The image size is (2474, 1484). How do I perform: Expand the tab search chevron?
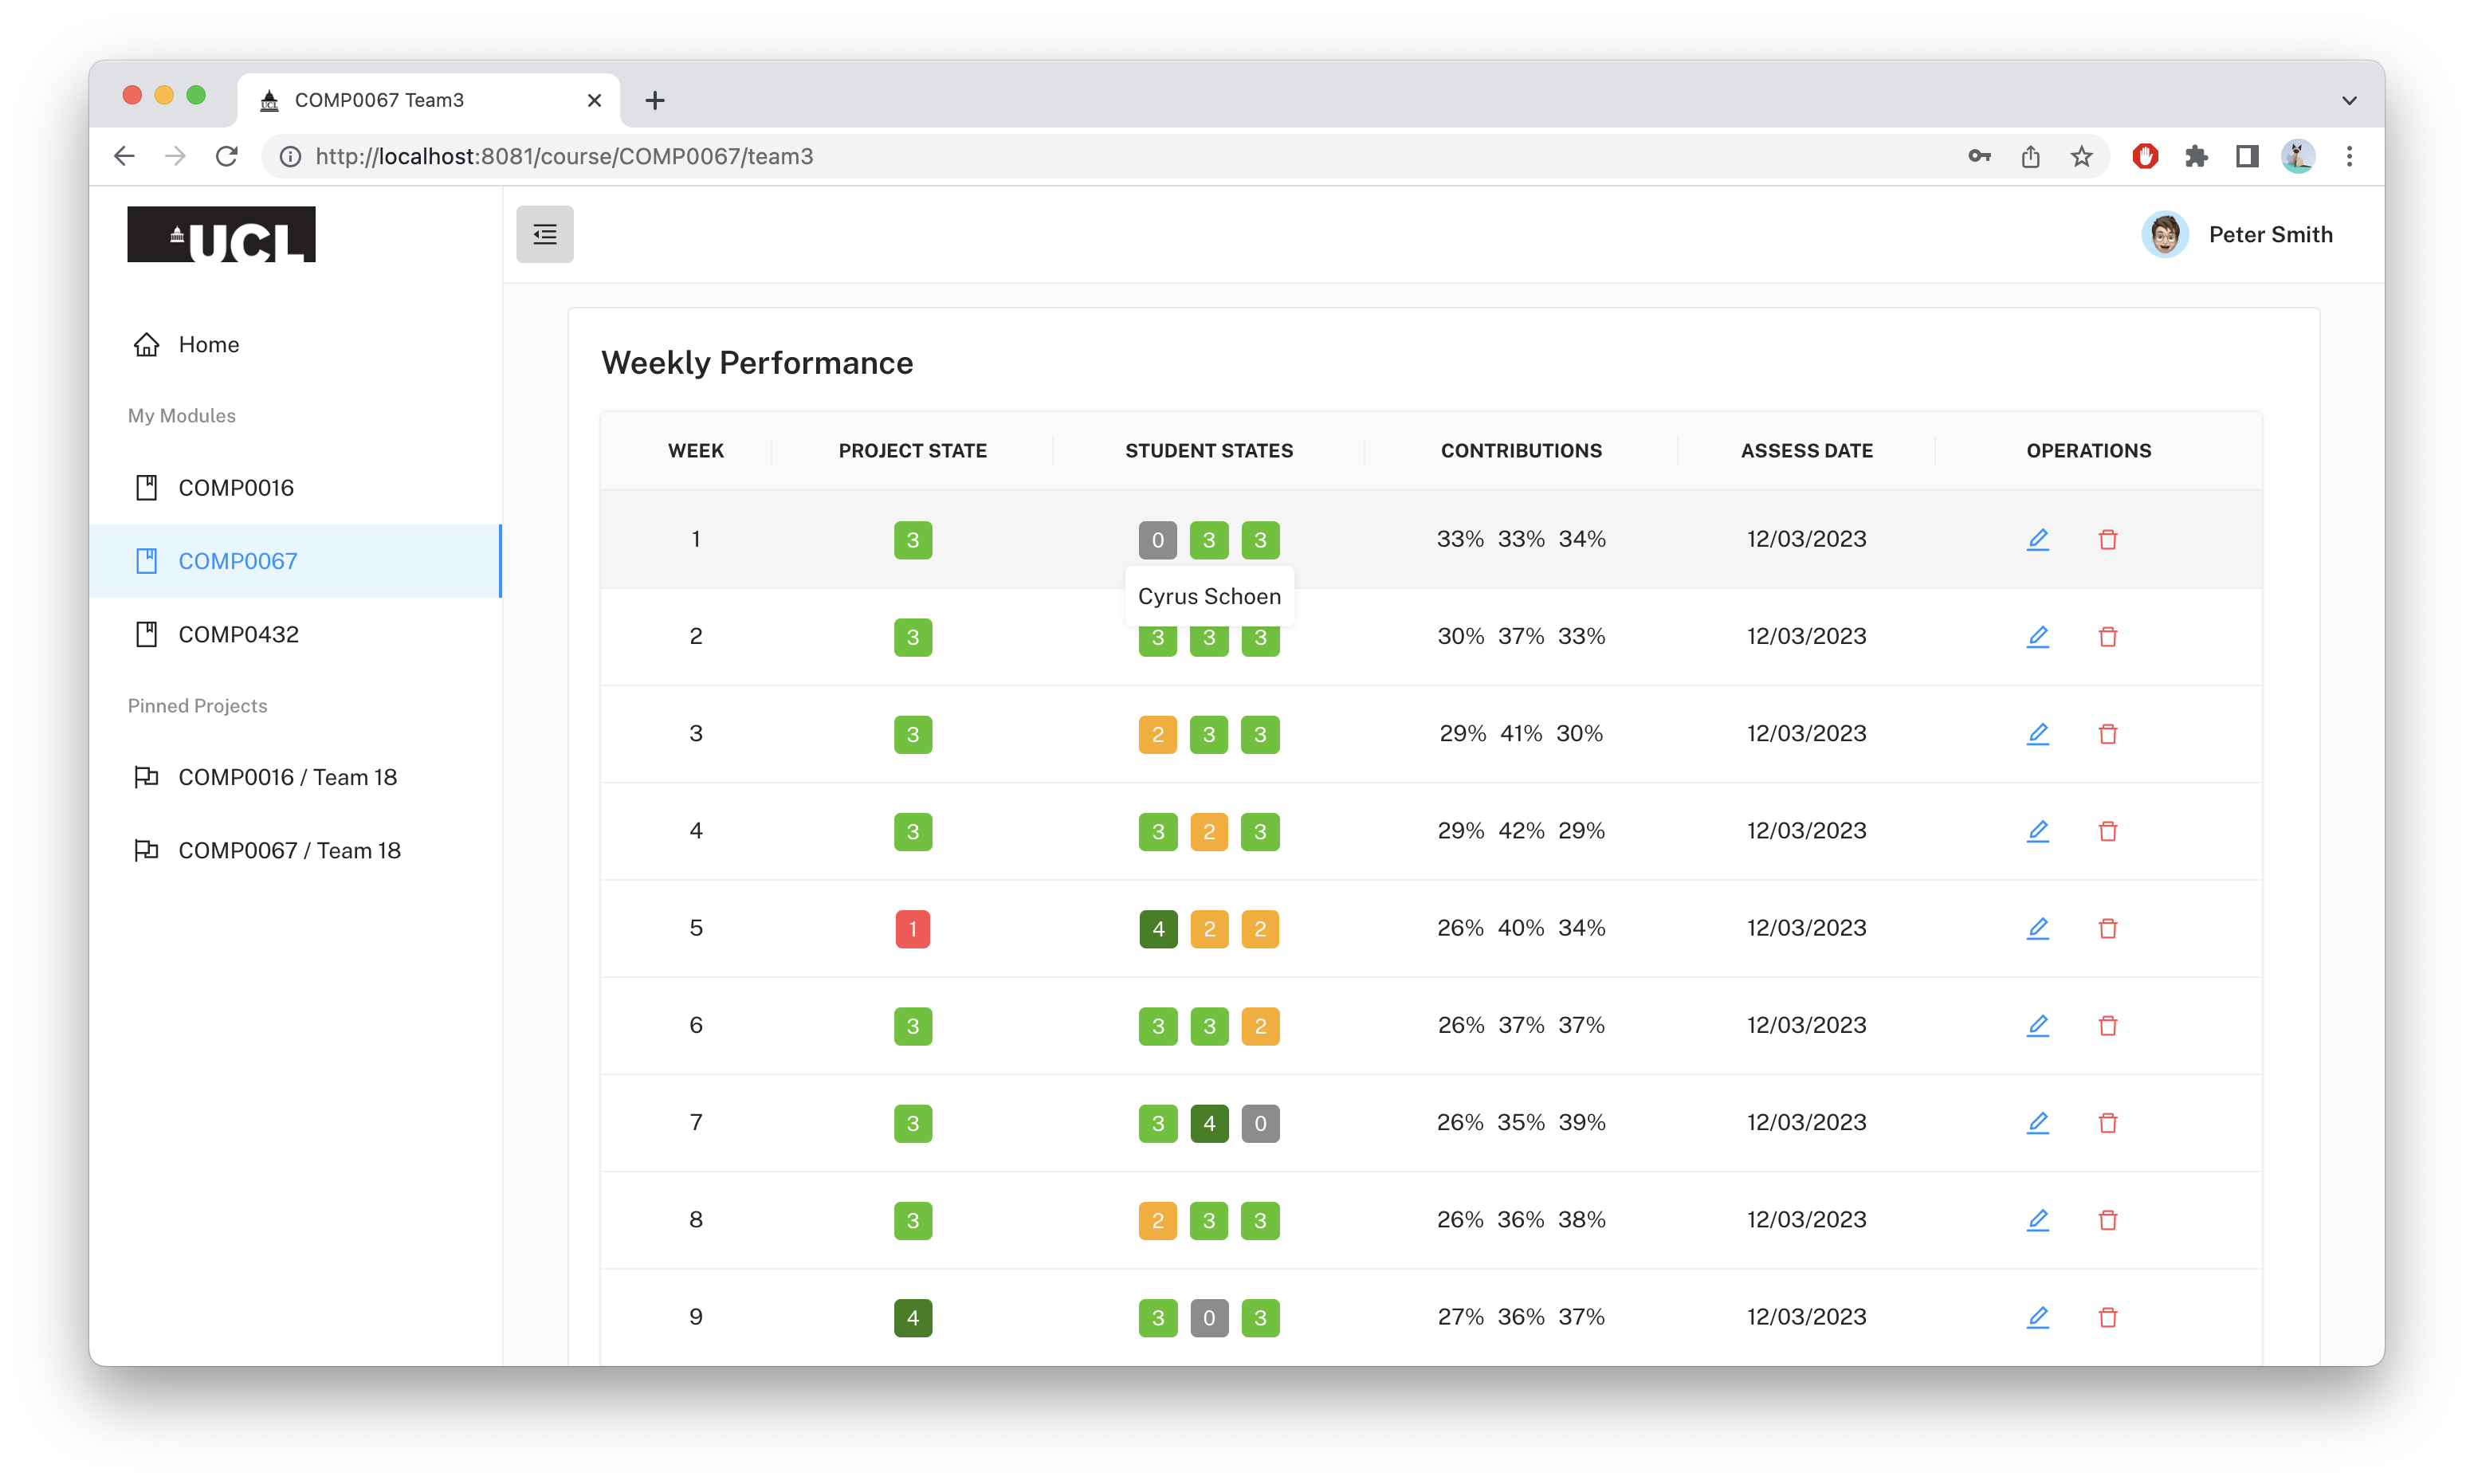tap(2349, 100)
